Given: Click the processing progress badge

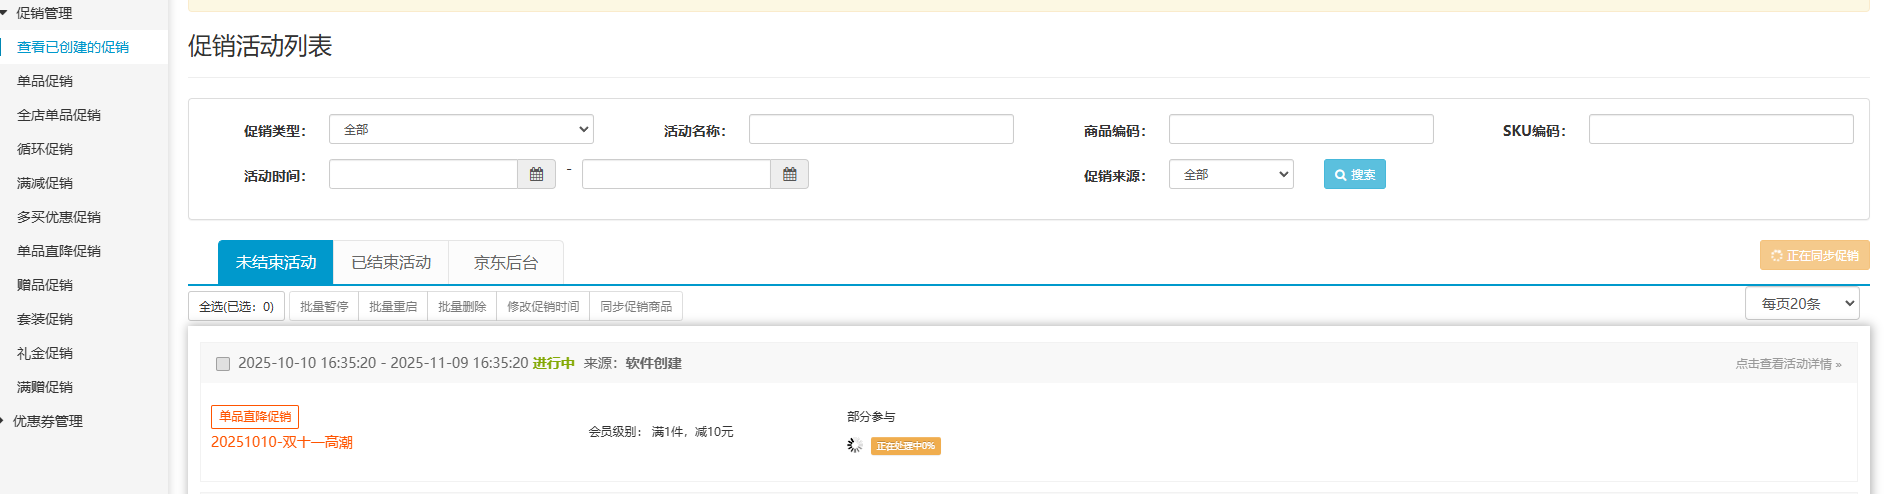Looking at the screenshot, I should 905,446.
